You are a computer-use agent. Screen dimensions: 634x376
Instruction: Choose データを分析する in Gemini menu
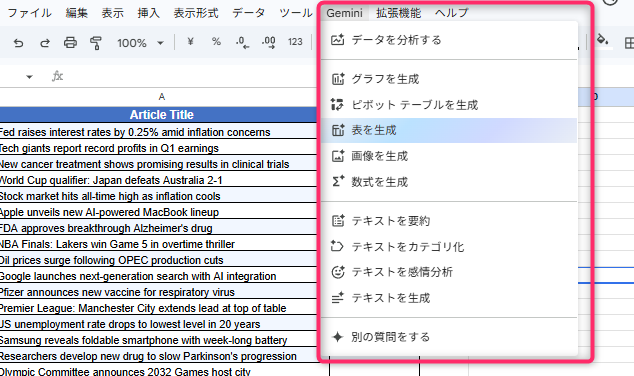[x=449, y=40]
